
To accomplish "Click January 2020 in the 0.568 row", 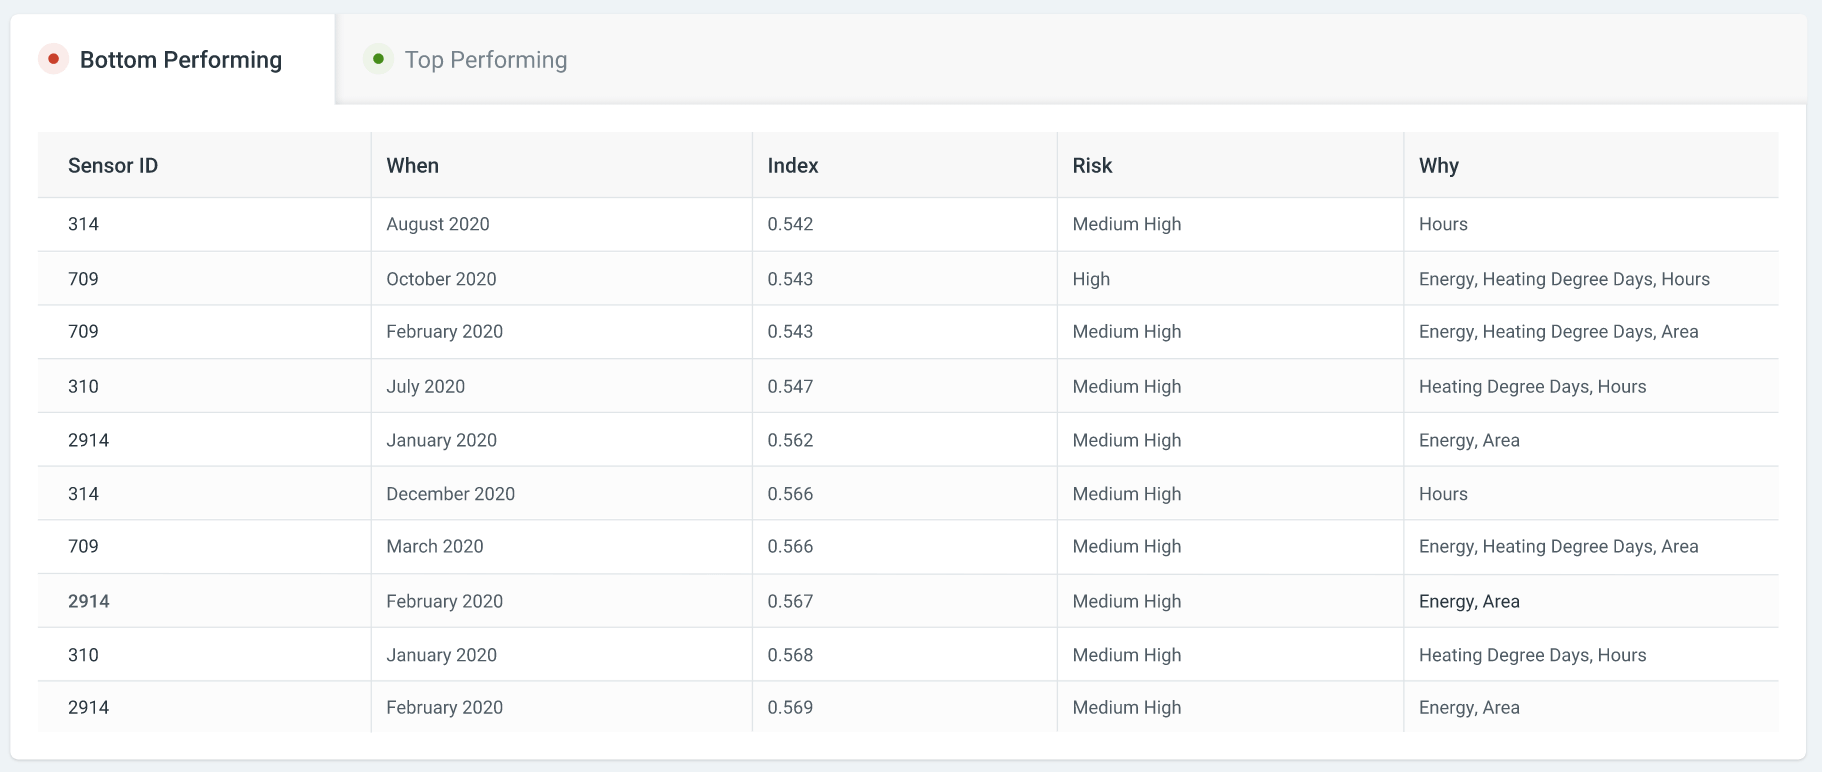I will pos(441,656).
